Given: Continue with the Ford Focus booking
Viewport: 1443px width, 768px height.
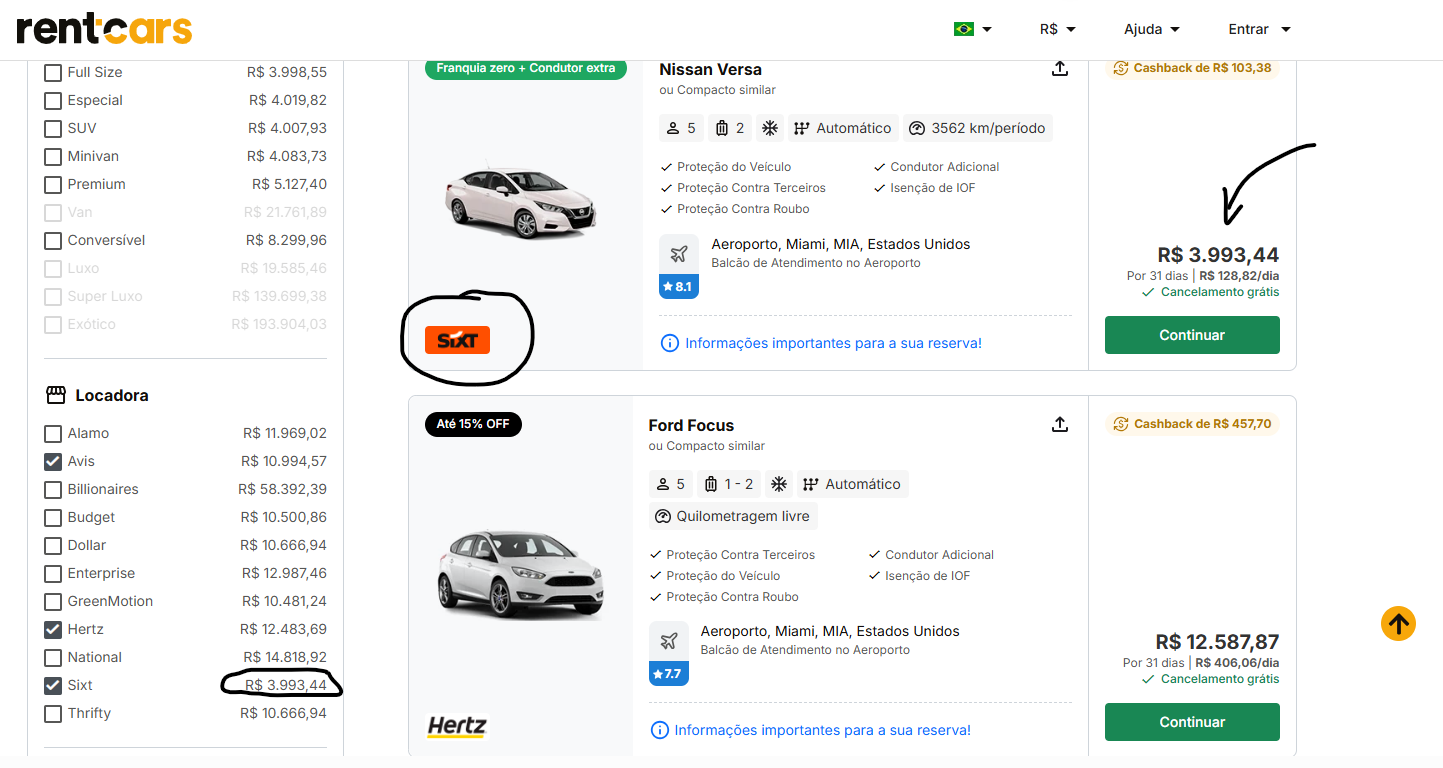Looking at the screenshot, I should click(1191, 722).
